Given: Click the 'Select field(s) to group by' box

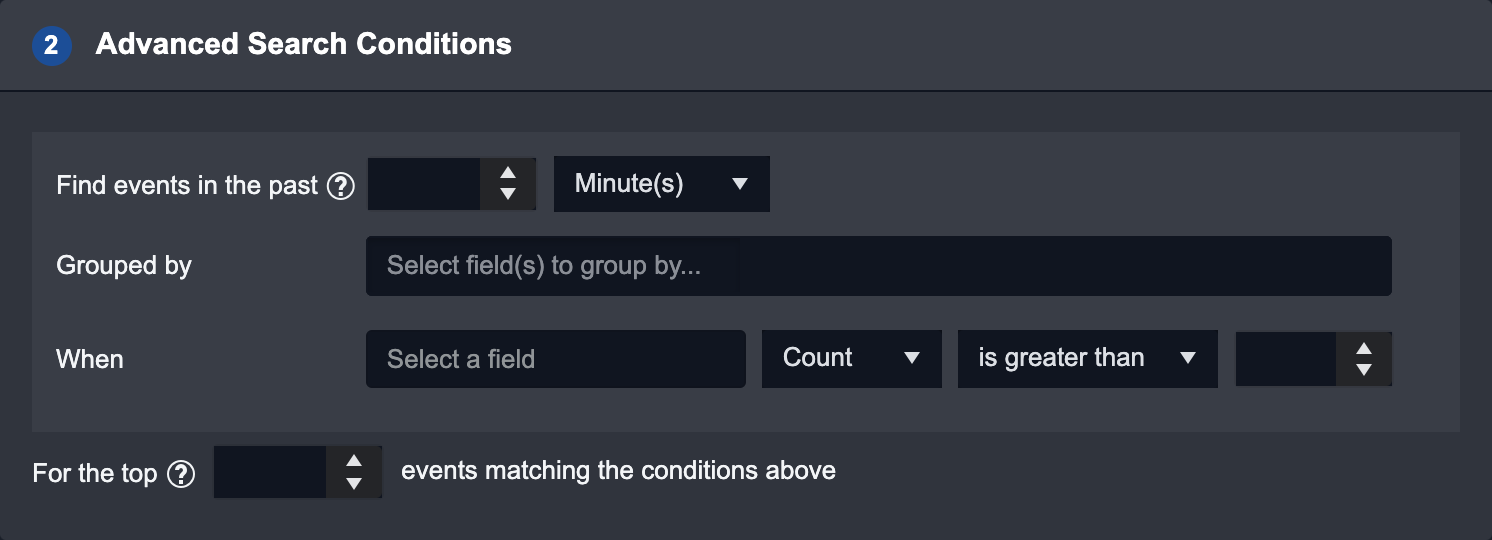Looking at the screenshot, I should [x=878, y=266].
